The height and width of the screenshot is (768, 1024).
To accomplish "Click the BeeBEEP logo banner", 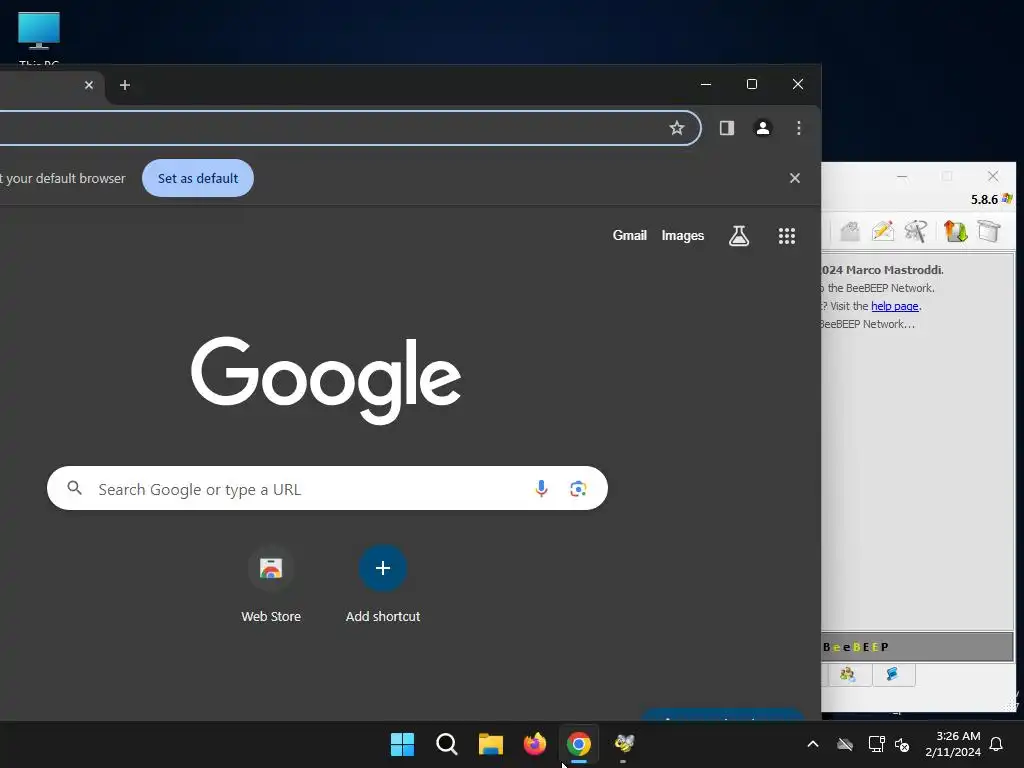I will coord(917,647).
